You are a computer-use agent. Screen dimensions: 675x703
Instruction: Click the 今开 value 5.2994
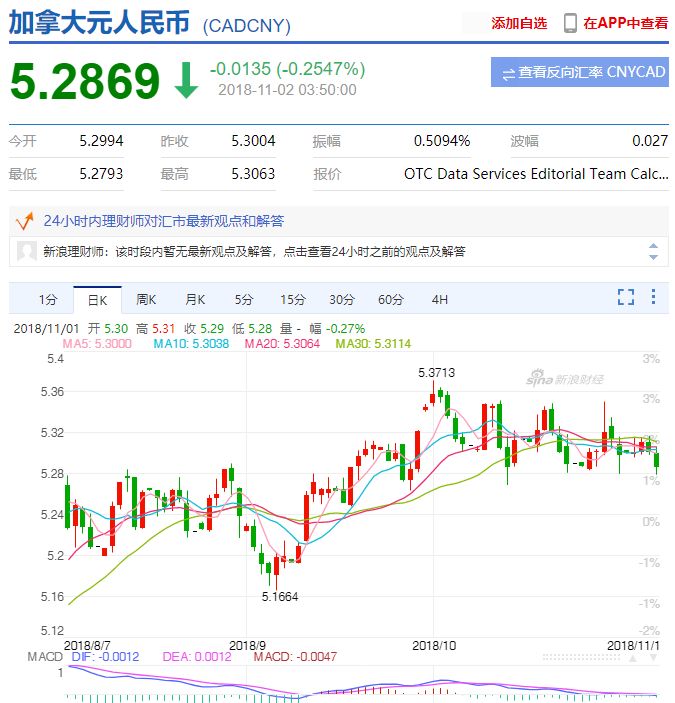[x=101, y=141]
